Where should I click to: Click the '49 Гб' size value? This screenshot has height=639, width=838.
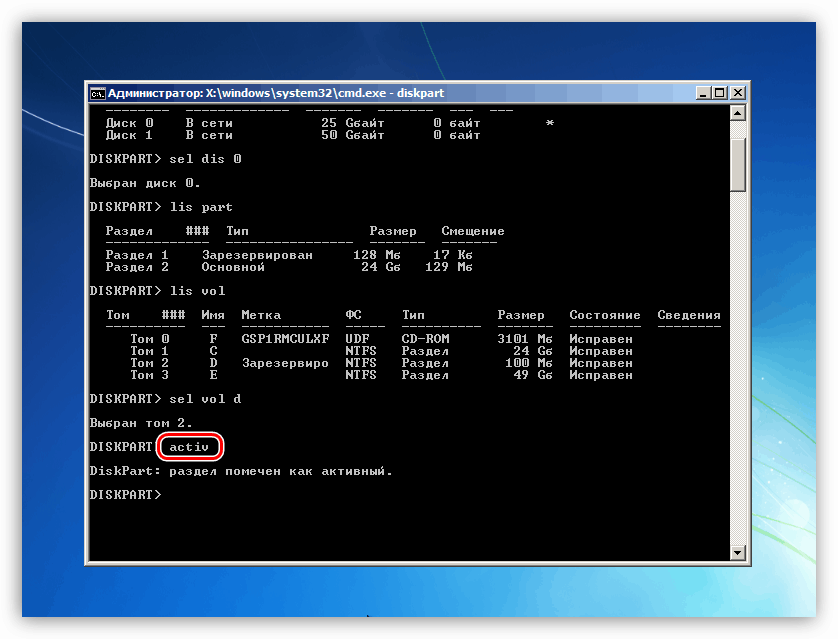(533, 375)
